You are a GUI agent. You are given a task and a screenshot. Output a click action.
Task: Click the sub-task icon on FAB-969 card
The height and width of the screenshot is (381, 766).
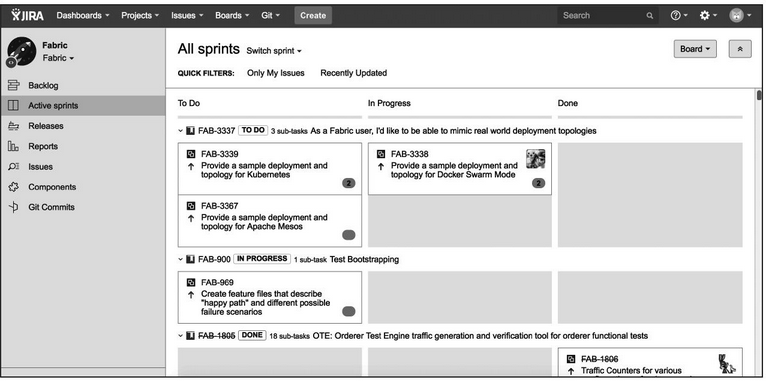(191, 282)
